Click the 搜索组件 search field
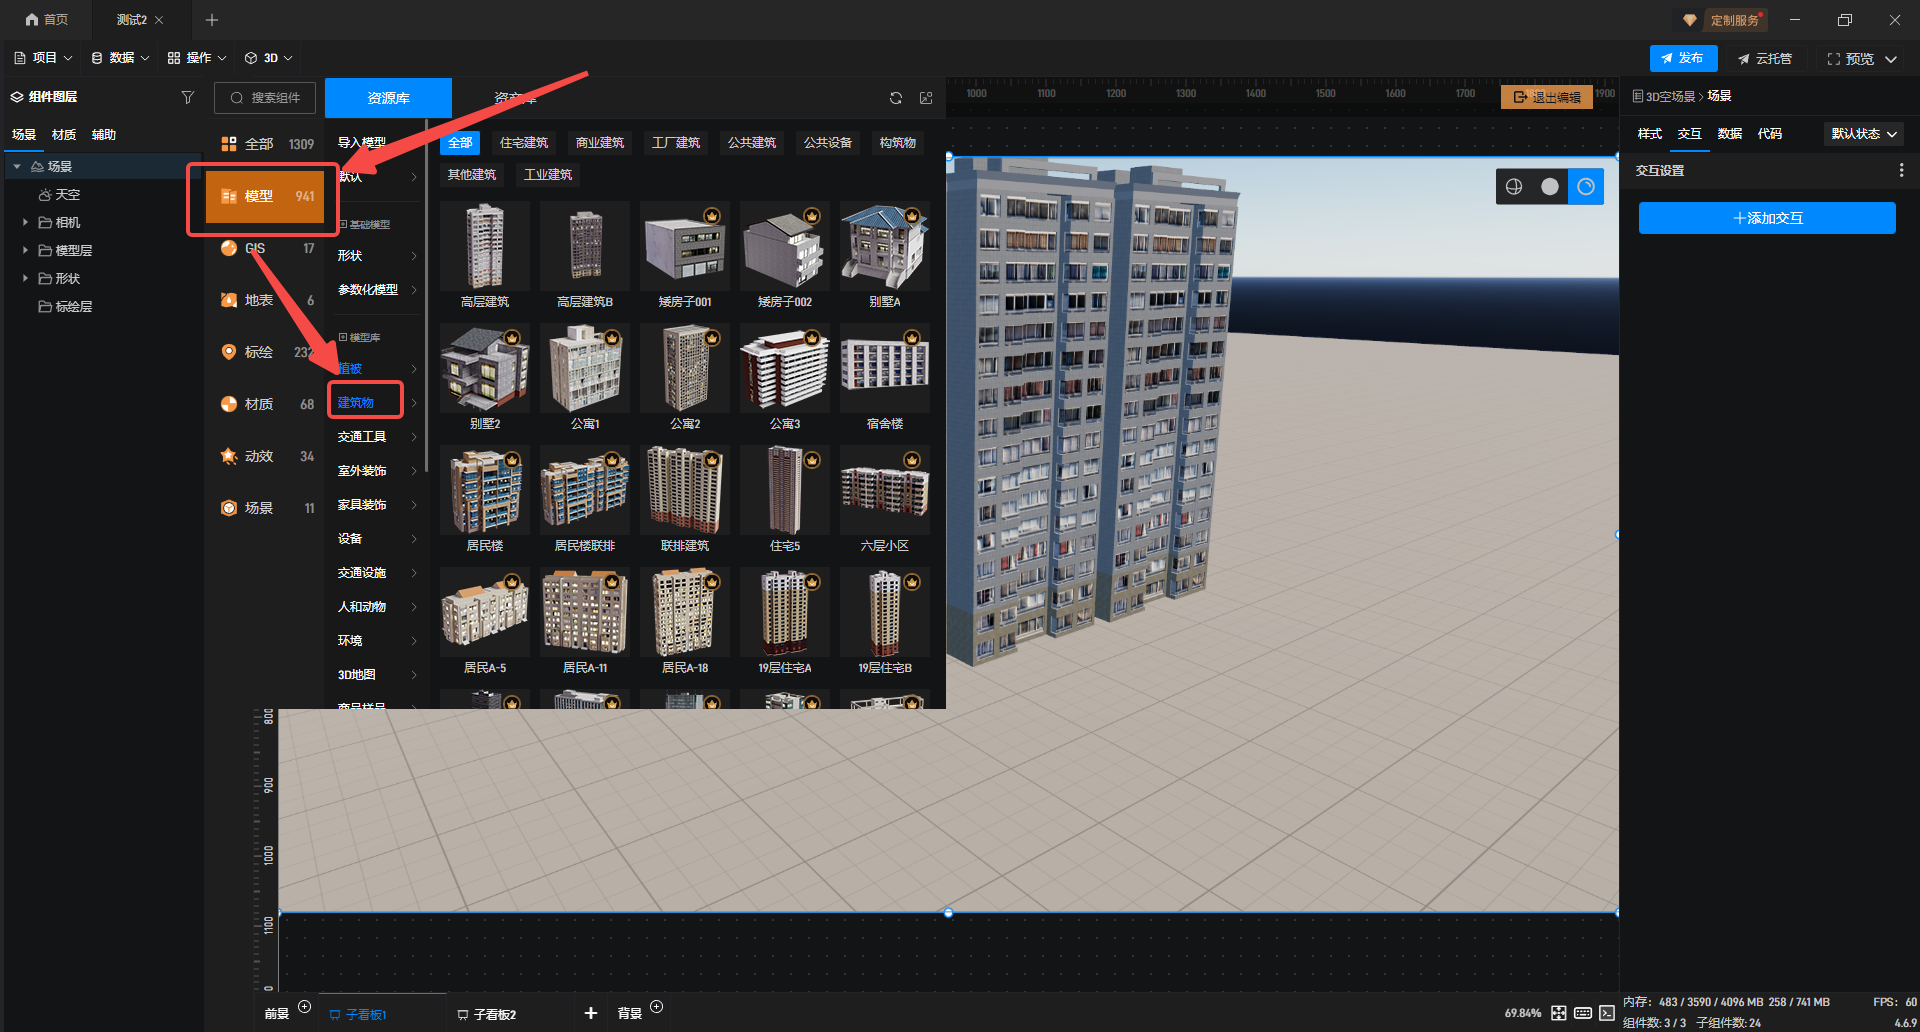 point(266,98)
